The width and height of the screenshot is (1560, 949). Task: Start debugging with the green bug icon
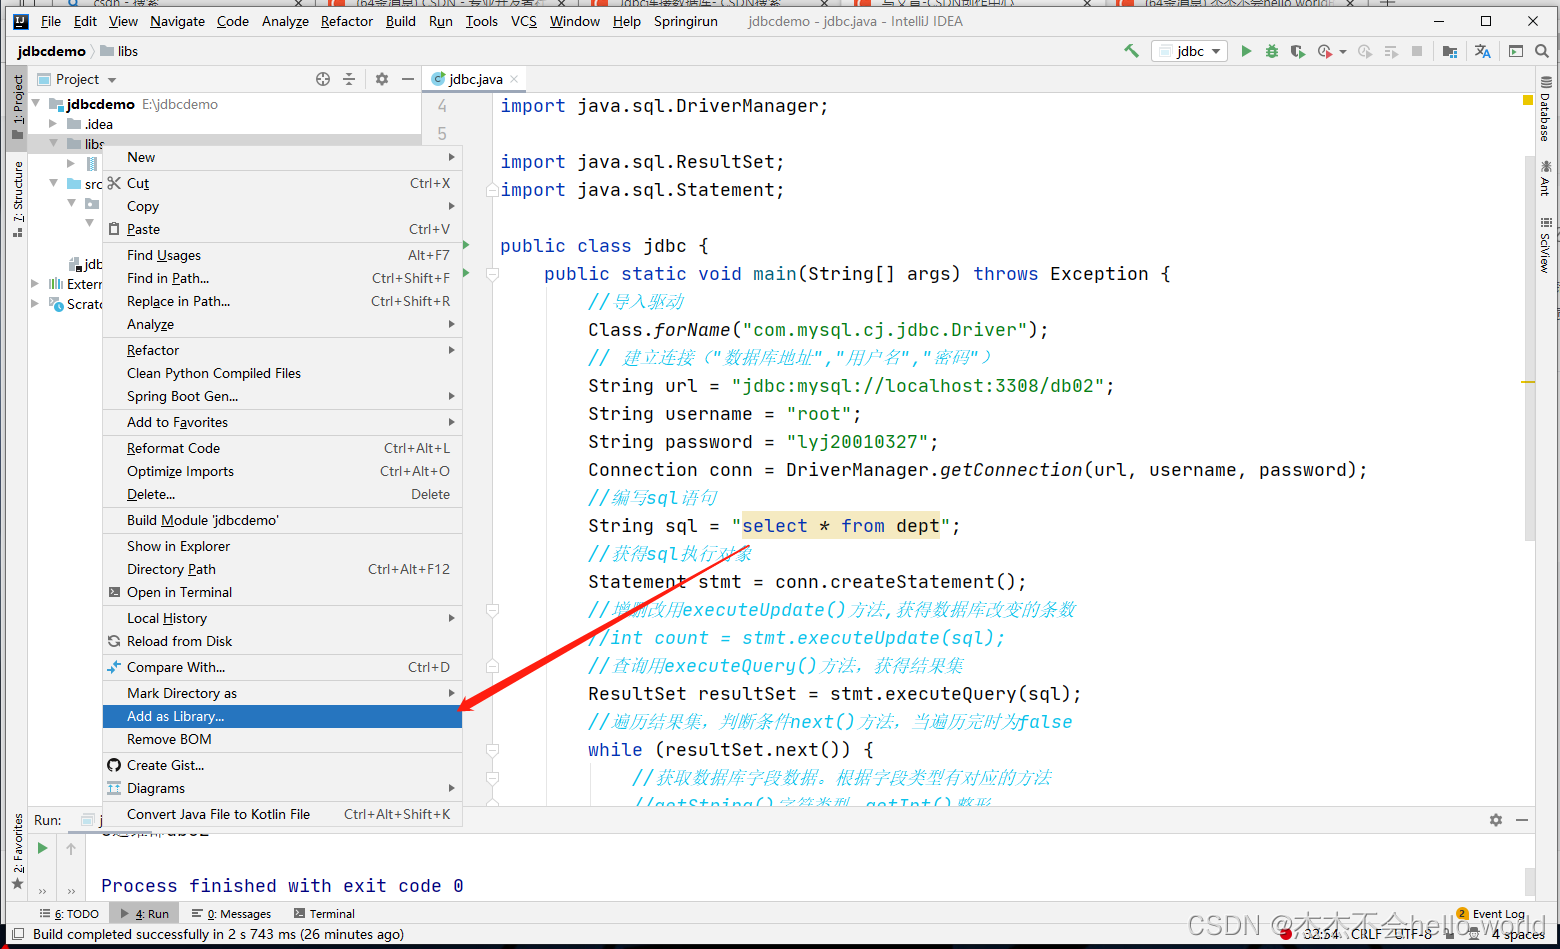1272,51
